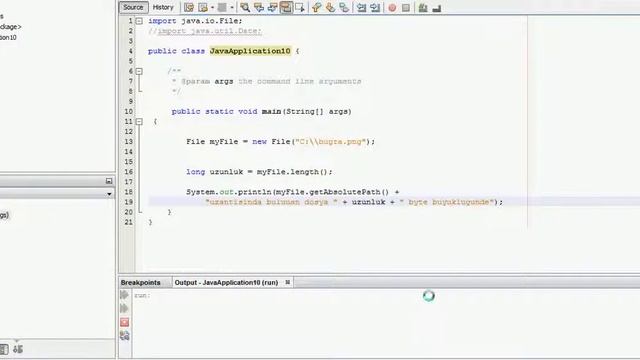The image size is (640, 360).
Task: Click the Find Selection magnifier icon
Action: (x=245, y=7)
